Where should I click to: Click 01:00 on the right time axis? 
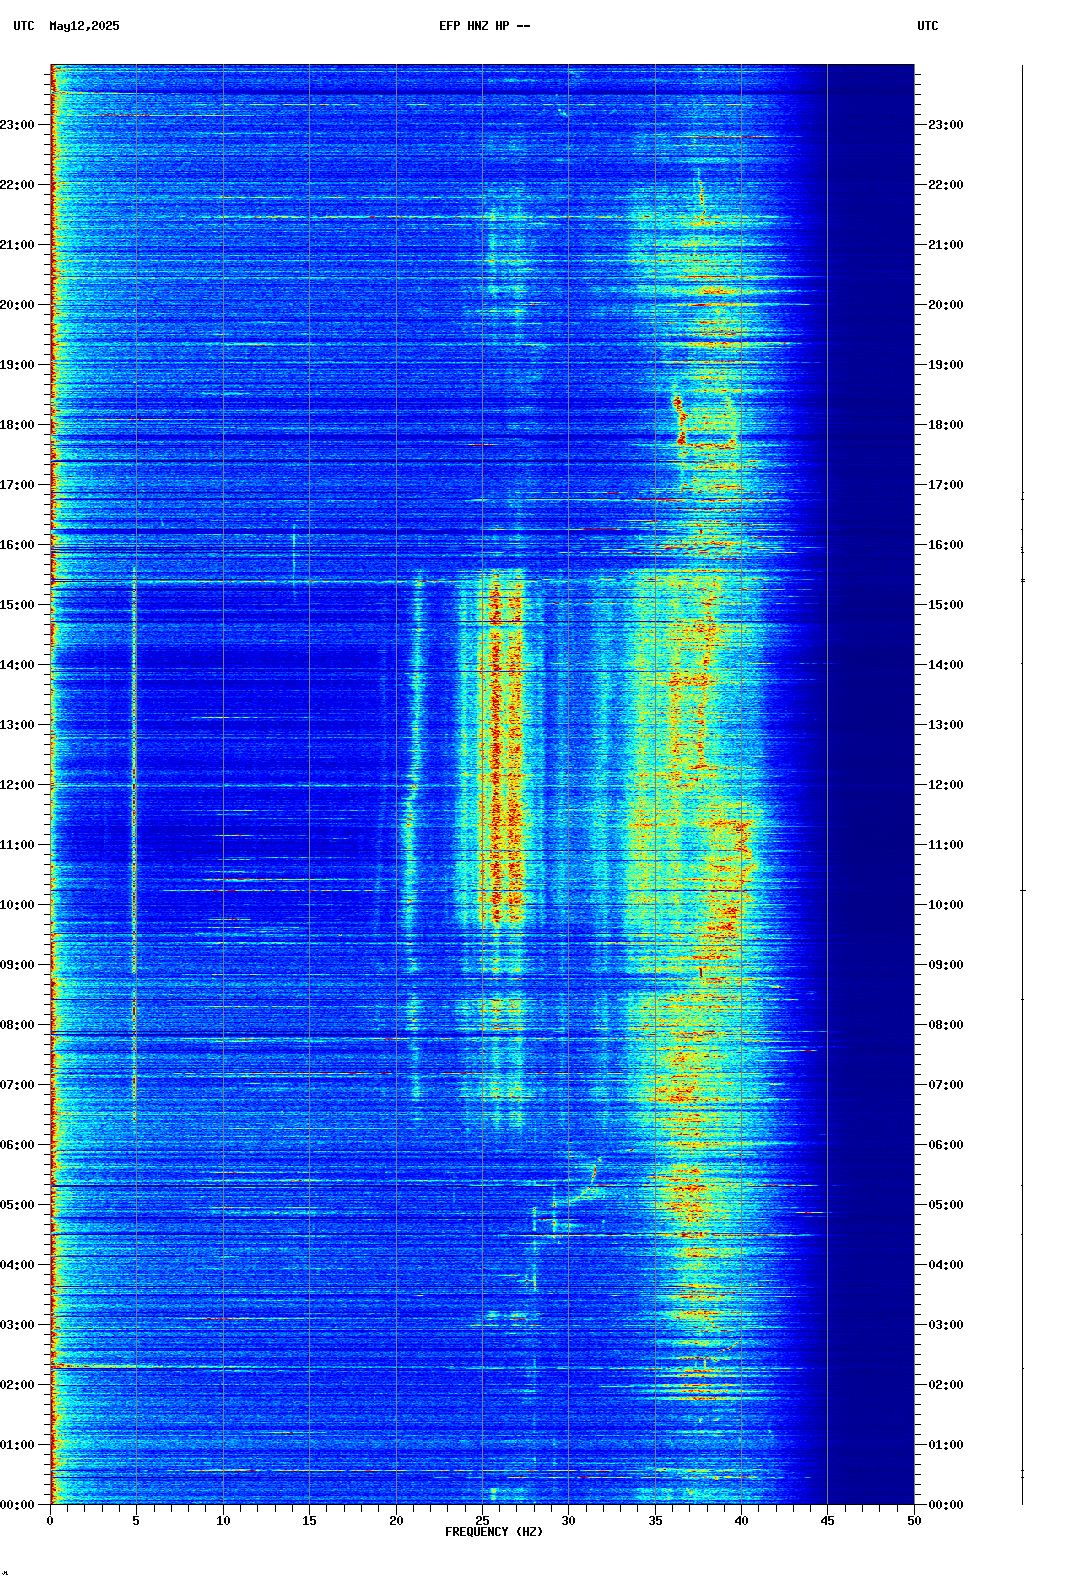point(946,1445)
